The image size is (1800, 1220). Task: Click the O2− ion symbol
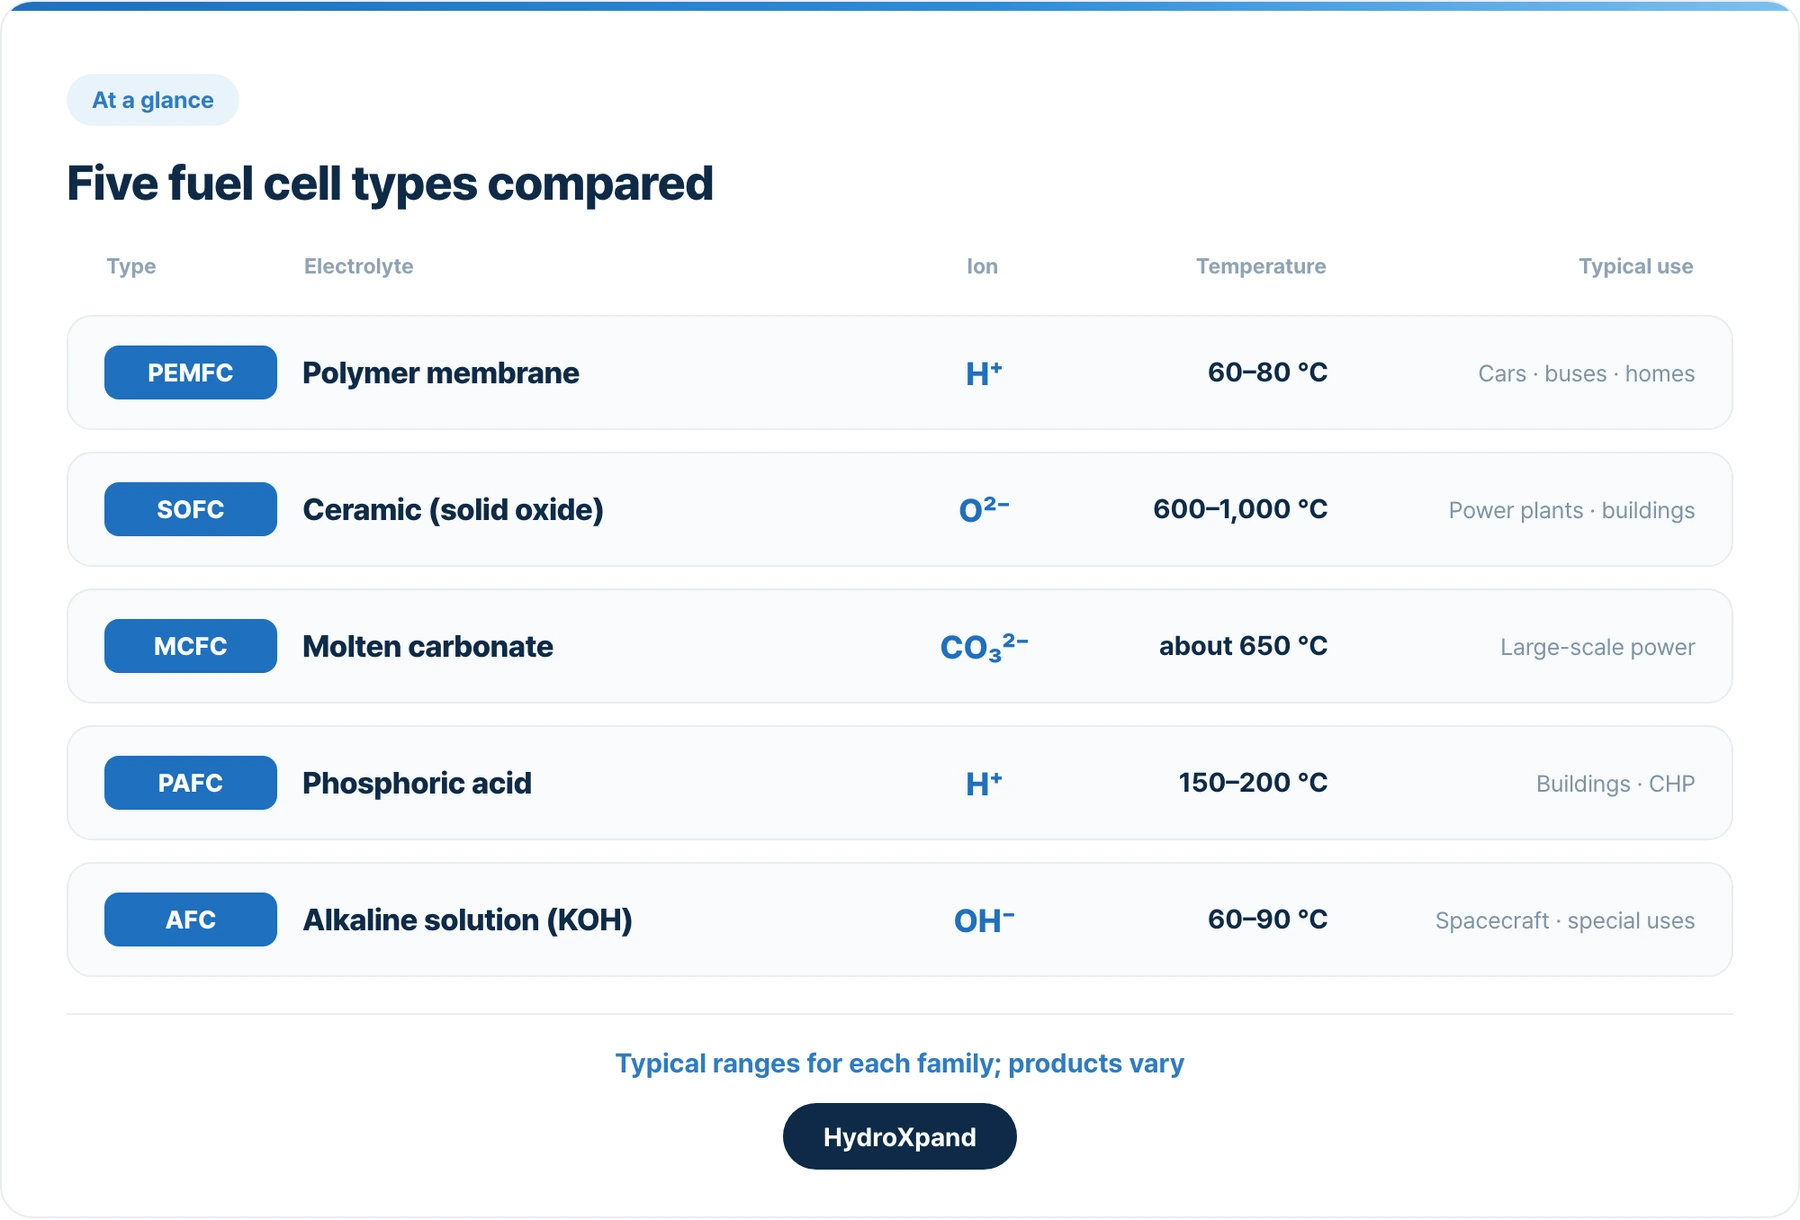[984, 509]
